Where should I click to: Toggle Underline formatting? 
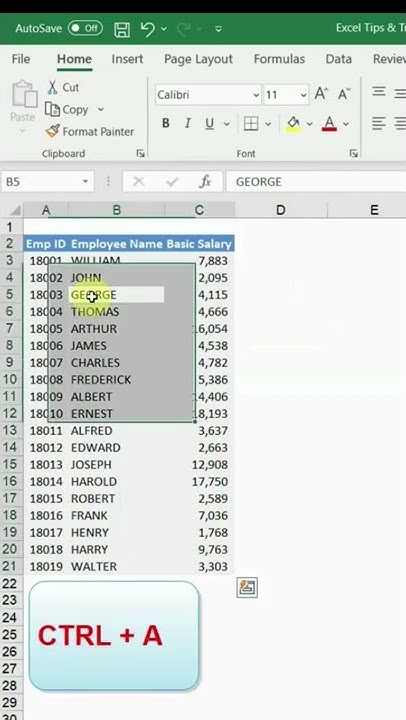click(209, 124)
